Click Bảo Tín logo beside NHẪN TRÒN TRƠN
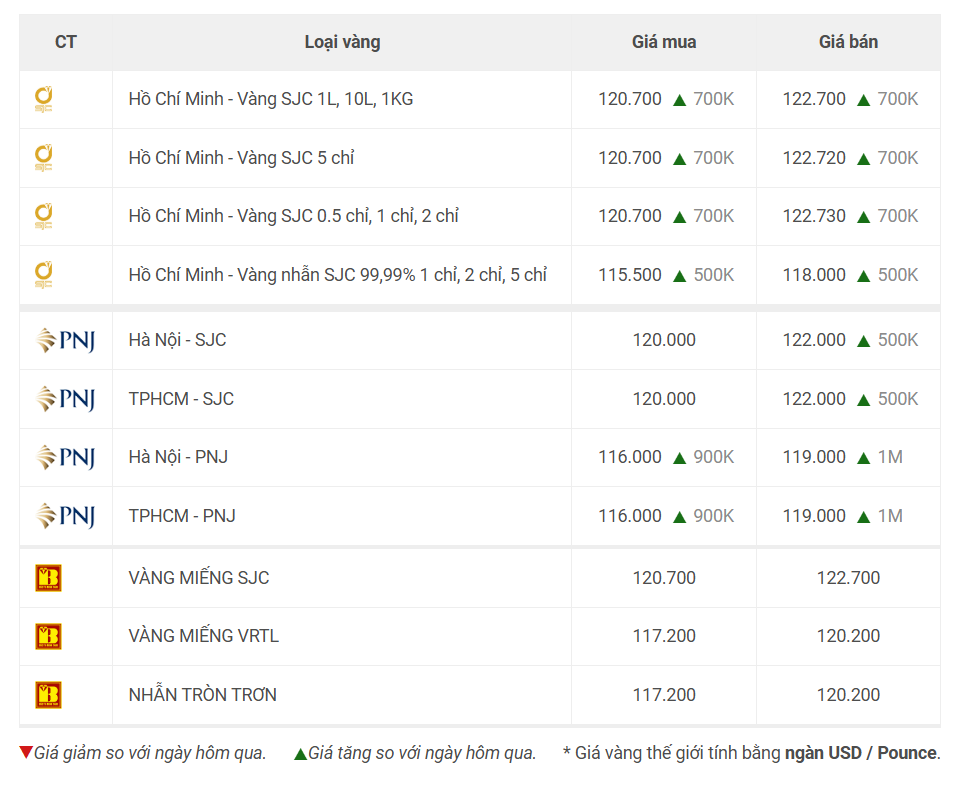964x794 pixels. coord(49,695)
